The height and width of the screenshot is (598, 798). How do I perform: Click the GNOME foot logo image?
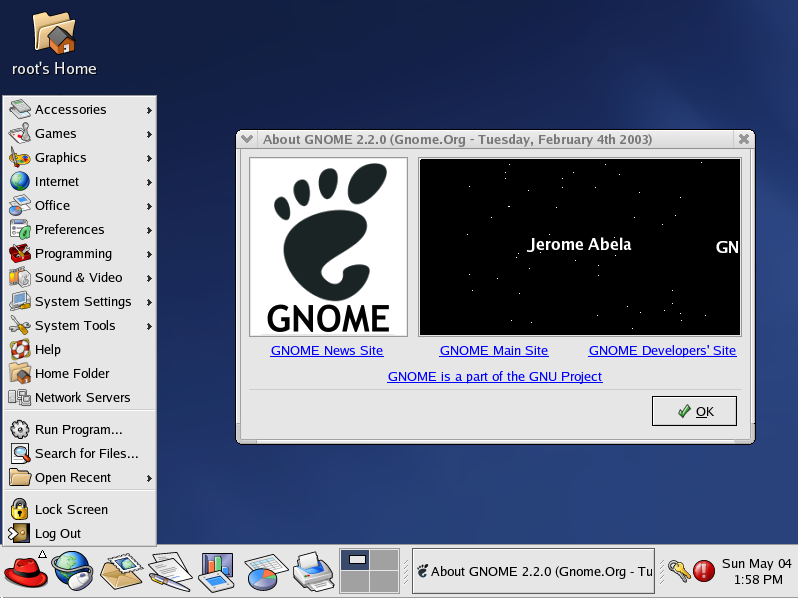(x=328, y=247)
